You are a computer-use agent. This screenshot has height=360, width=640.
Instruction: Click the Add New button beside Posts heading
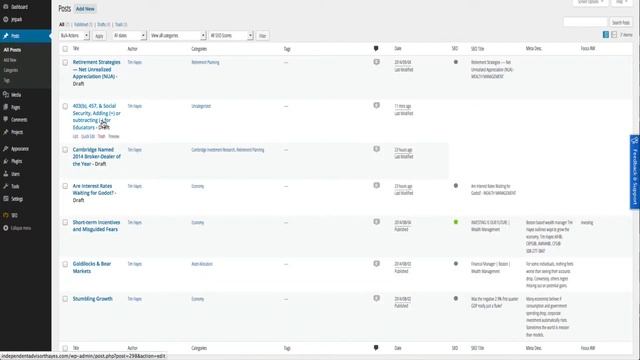click(x=85, y=9)
